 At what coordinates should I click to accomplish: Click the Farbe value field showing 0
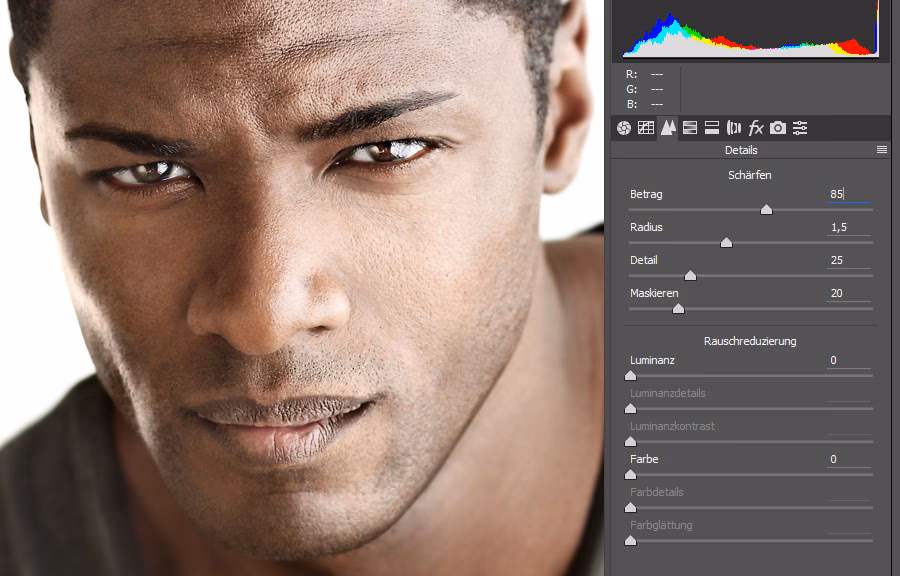848,459
